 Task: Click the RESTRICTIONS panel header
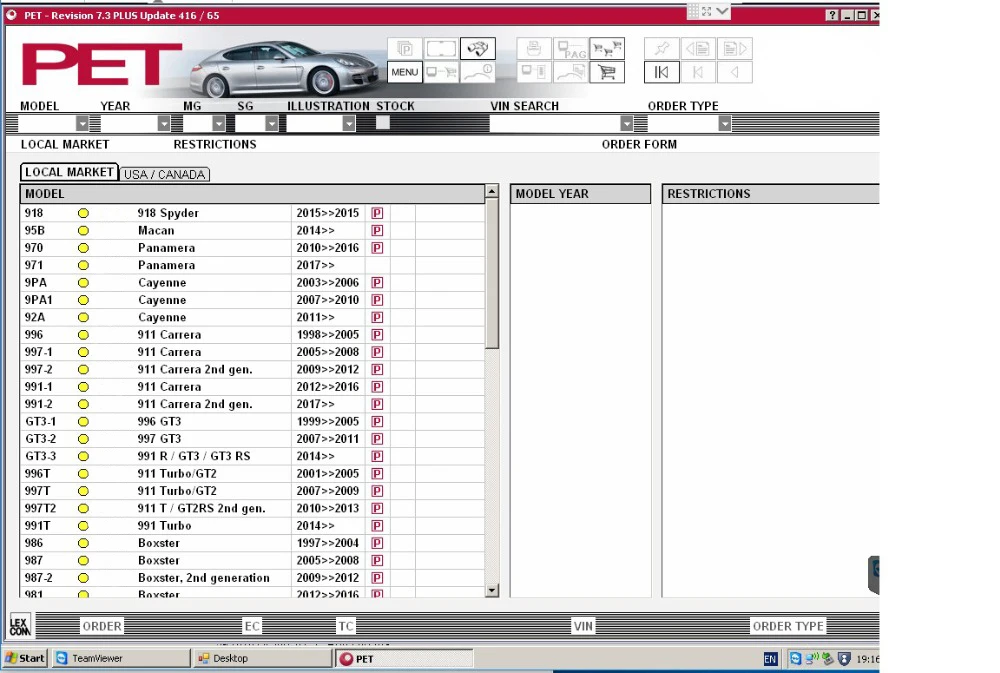[x=770, y=194]
